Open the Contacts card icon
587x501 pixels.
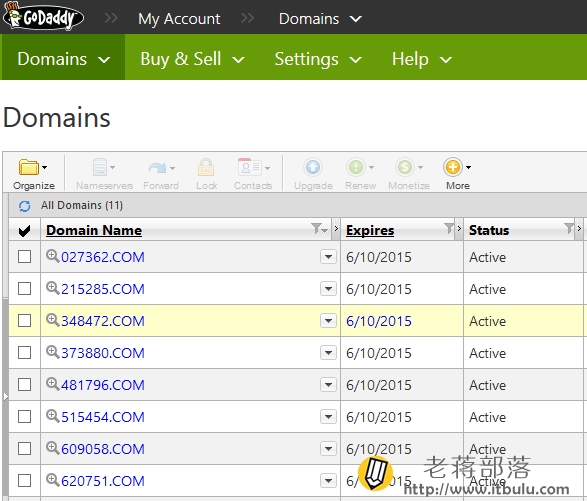tap(250, 167)
